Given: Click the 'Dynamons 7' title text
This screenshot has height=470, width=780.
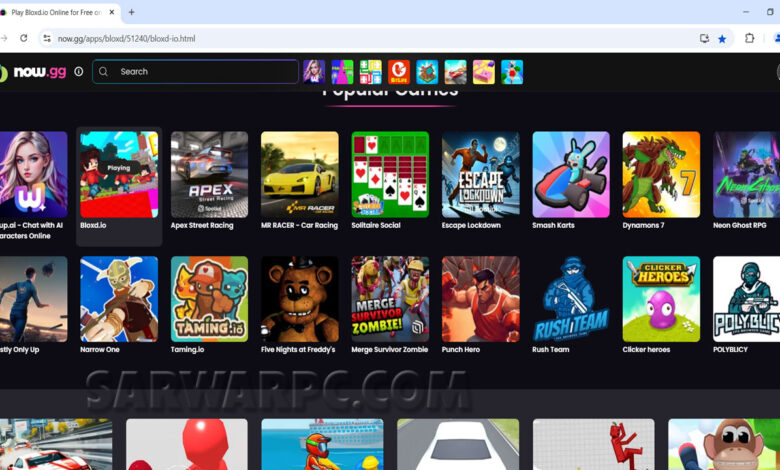Looking at the screenshot, I should [643, 225].
